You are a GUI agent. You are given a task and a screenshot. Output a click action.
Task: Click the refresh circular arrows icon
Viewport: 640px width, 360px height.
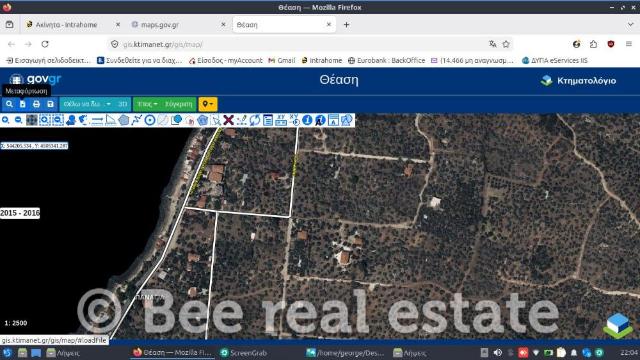pyautogui.click(x=255, y=120)
